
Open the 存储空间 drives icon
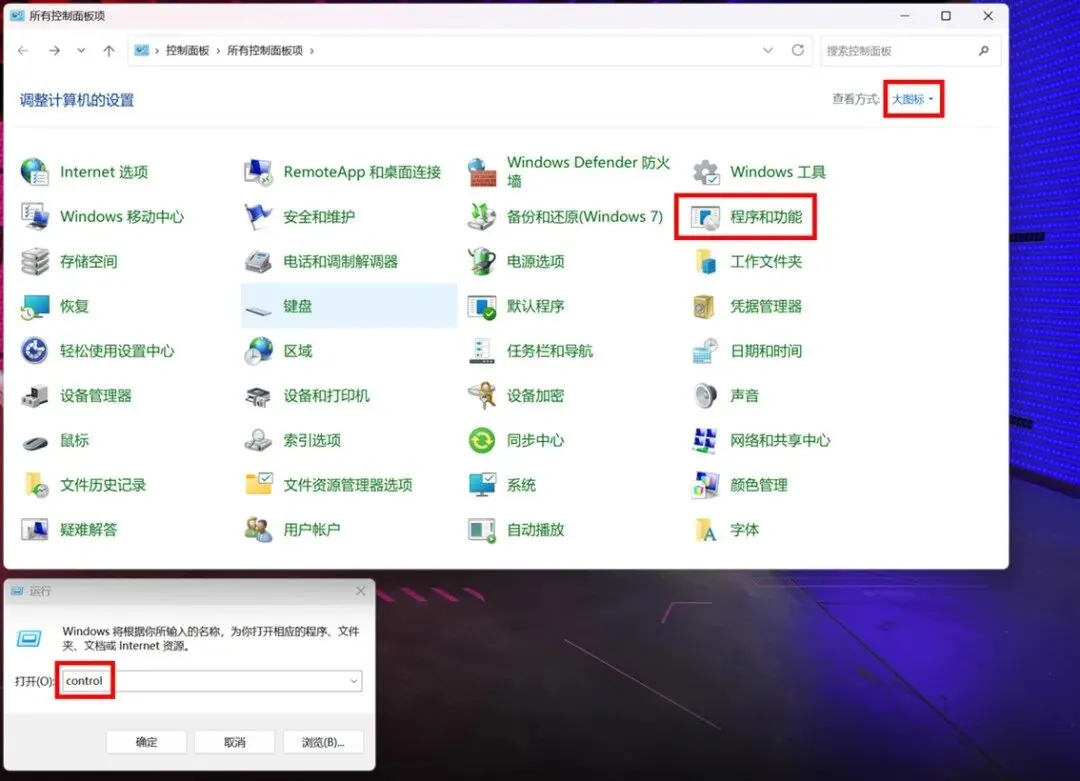tap(34, 261)
